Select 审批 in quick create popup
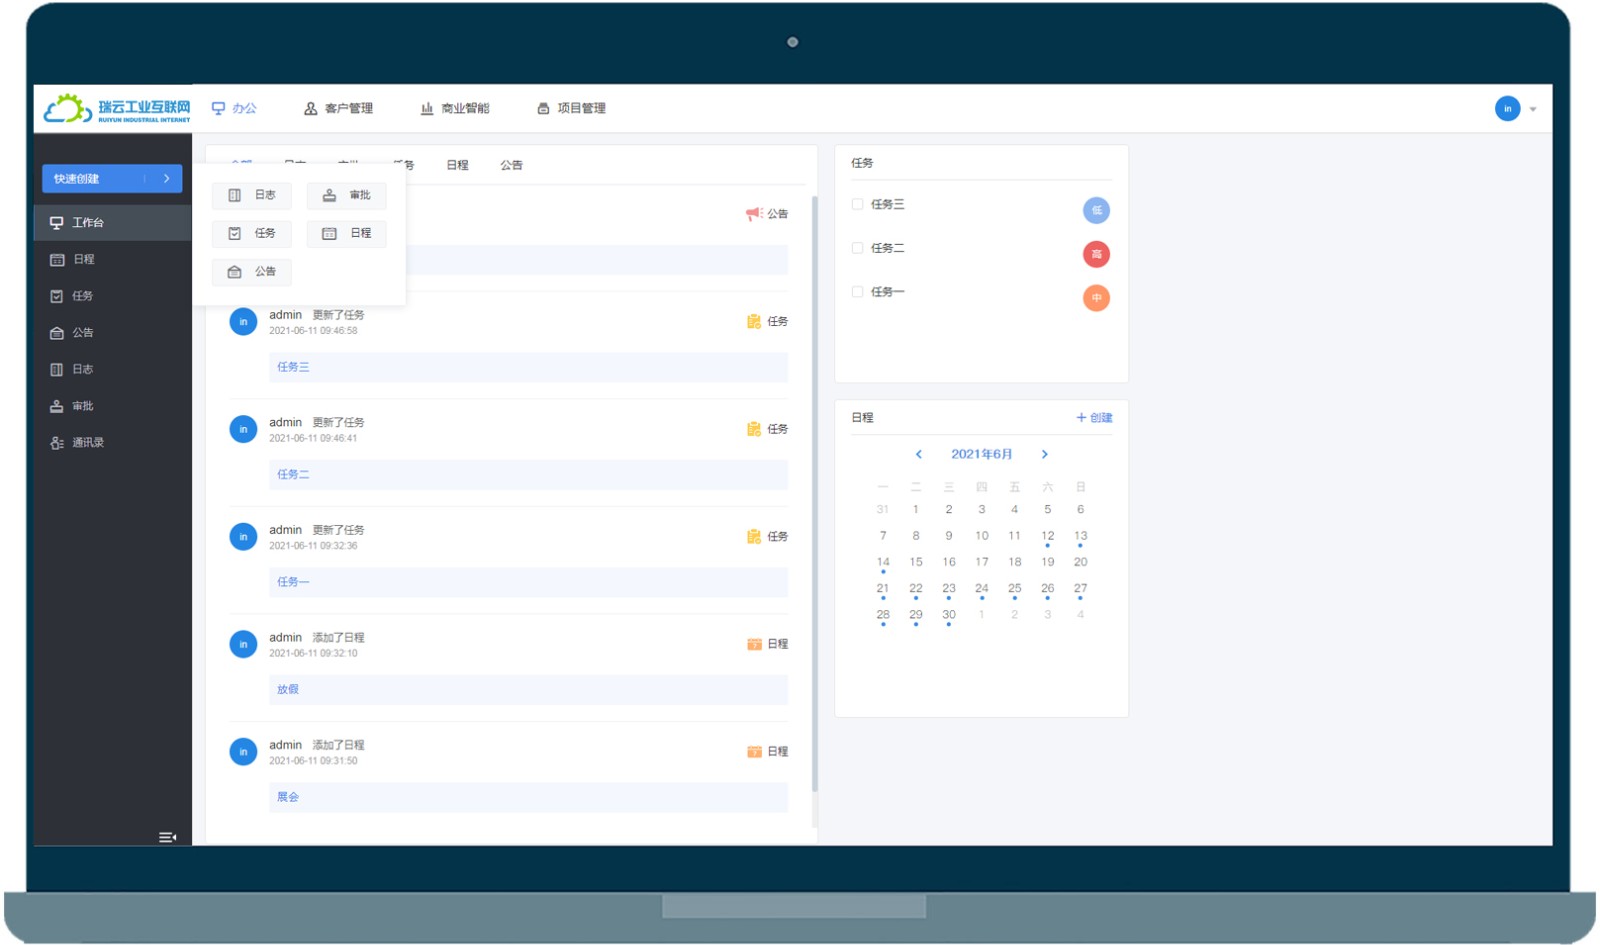 coord(346,195)
